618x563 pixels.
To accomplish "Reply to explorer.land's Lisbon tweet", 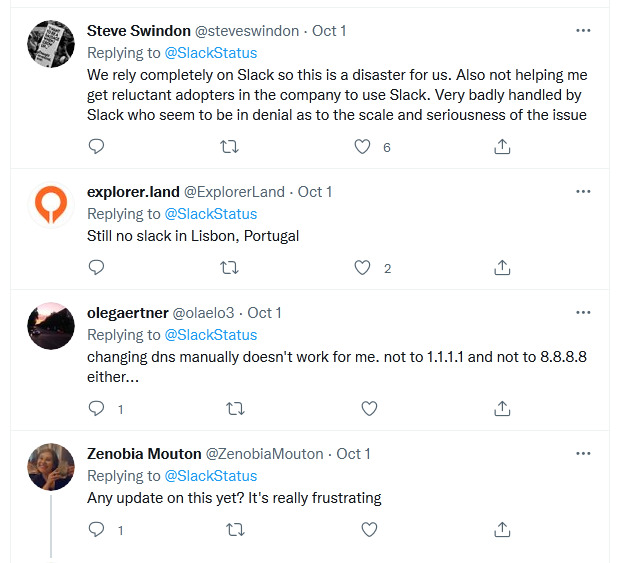I will 96,267.
